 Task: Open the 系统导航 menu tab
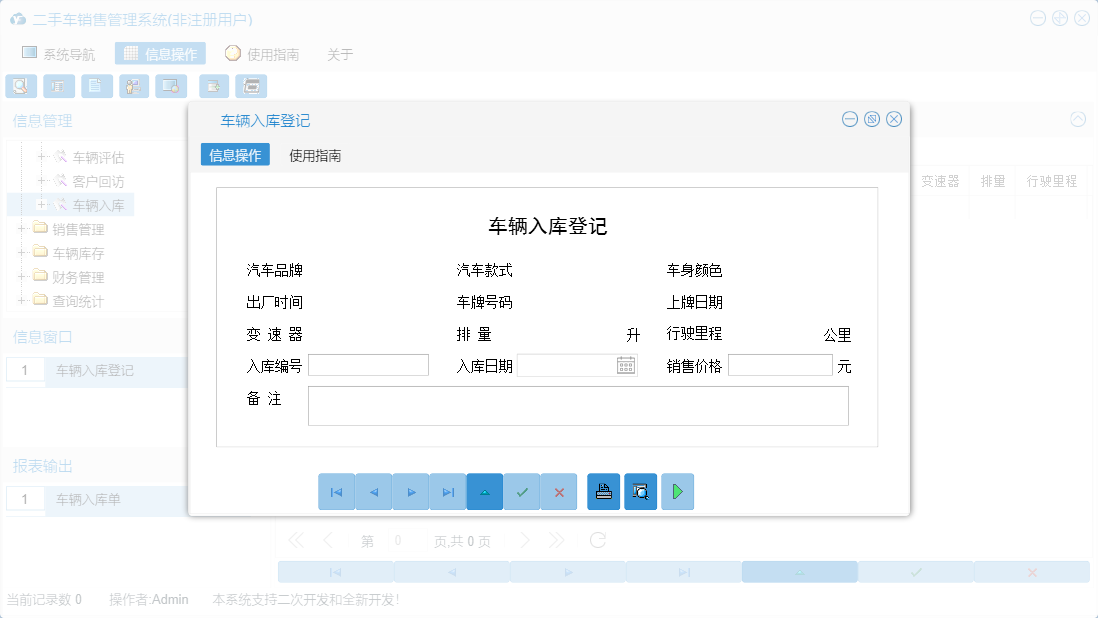[59, 53]
